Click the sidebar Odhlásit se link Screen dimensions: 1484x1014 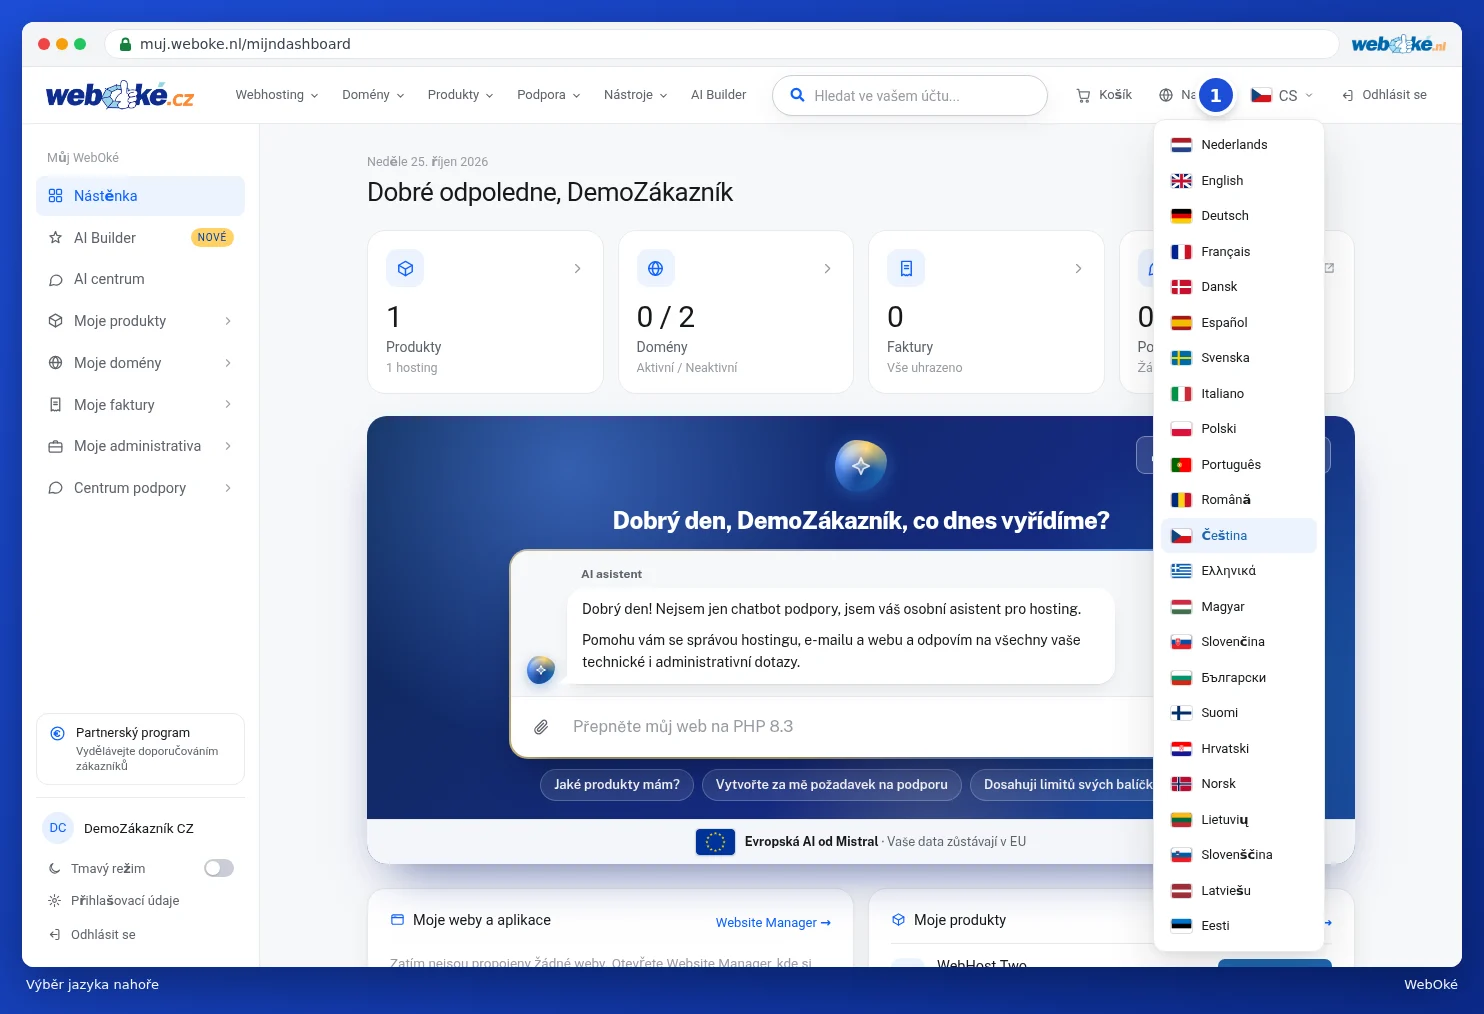pyautogui.click(x=92, y=935)
